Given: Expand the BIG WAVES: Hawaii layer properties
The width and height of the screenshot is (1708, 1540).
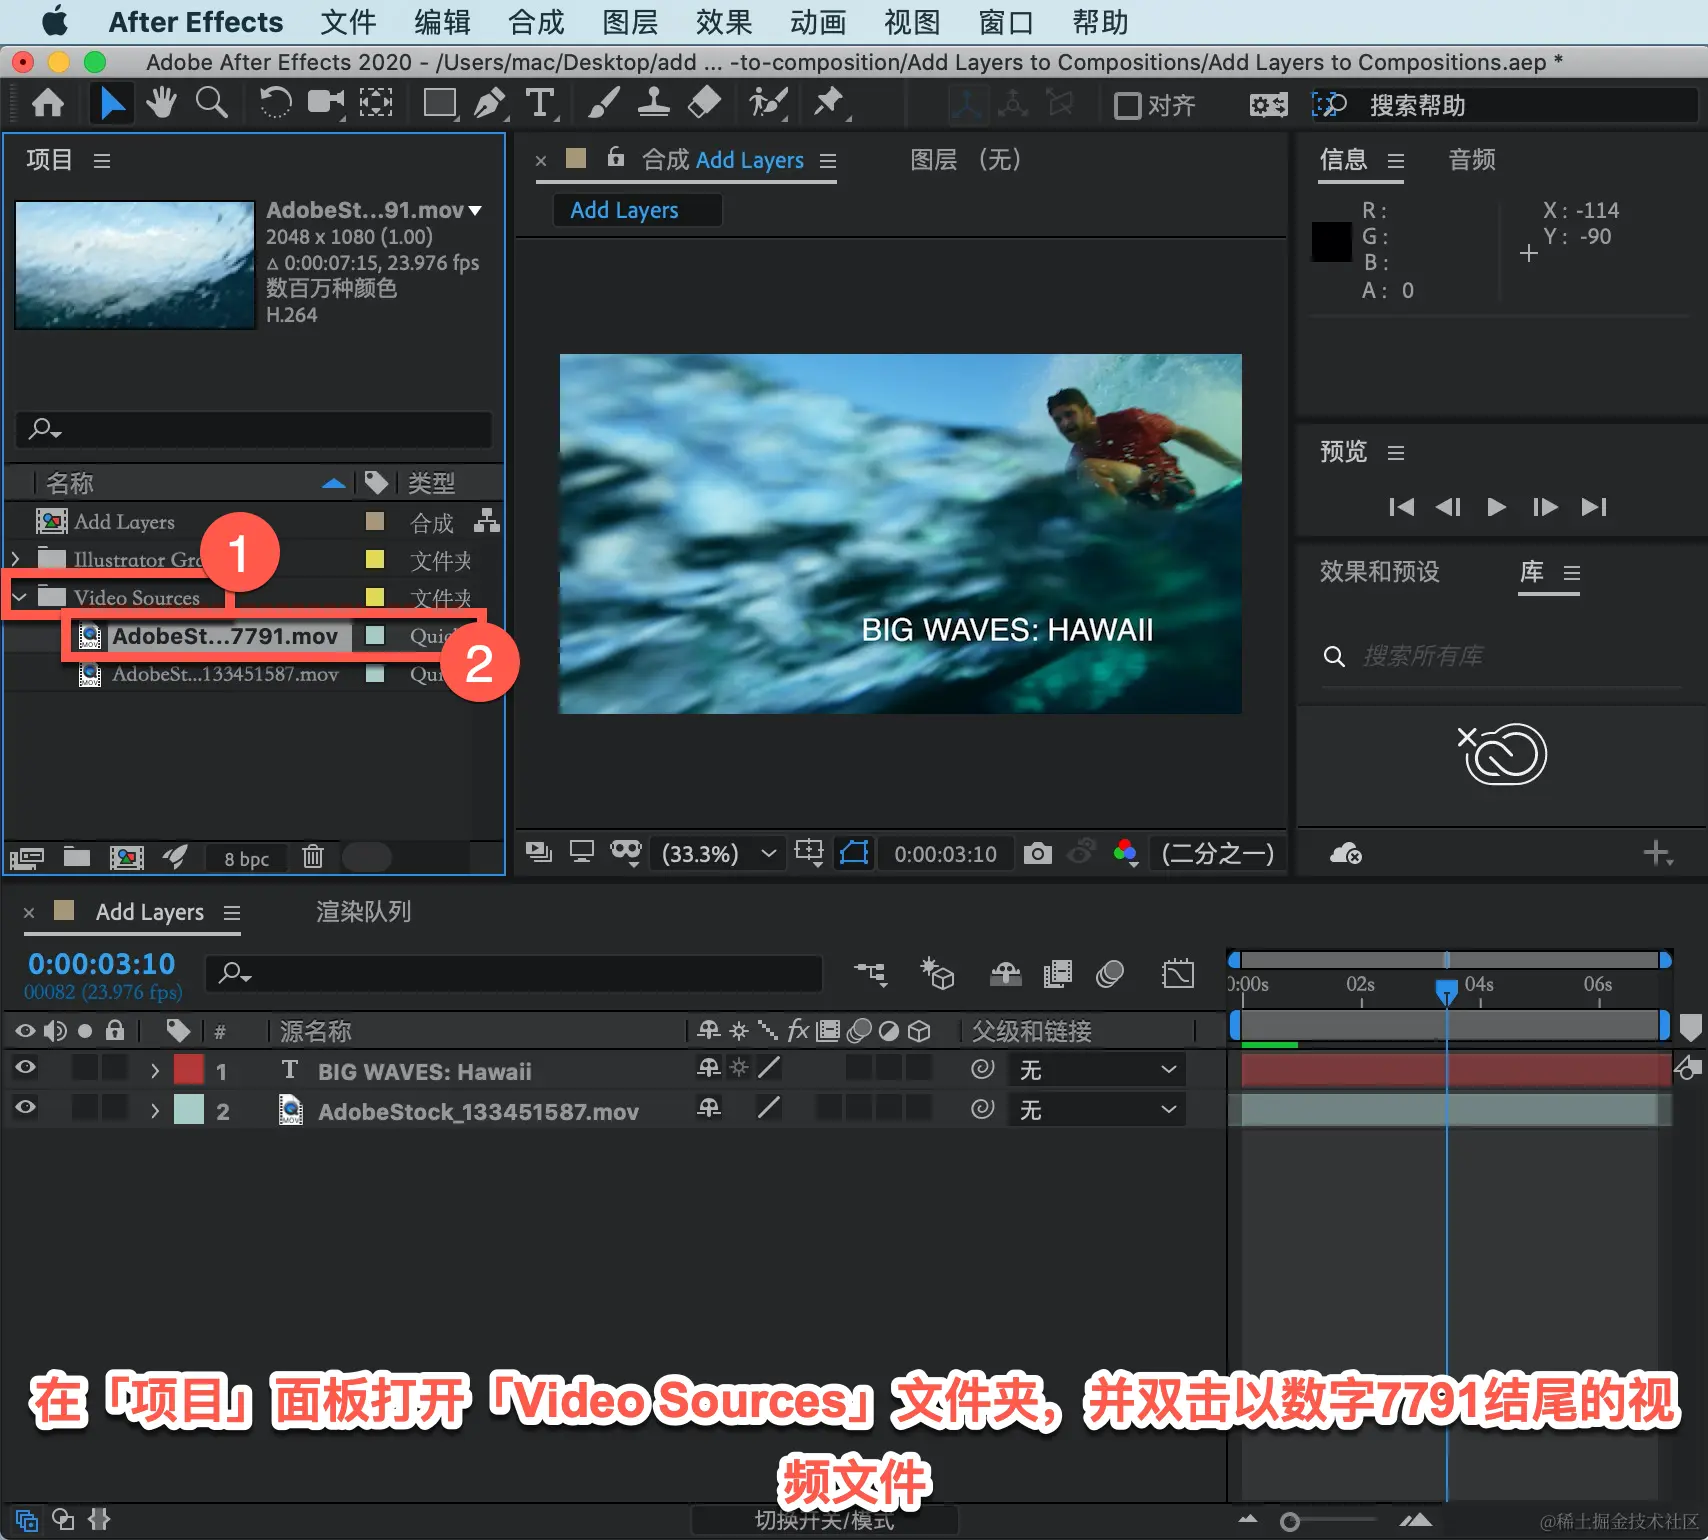Looking at the screenshot, I should (154, 1070).
